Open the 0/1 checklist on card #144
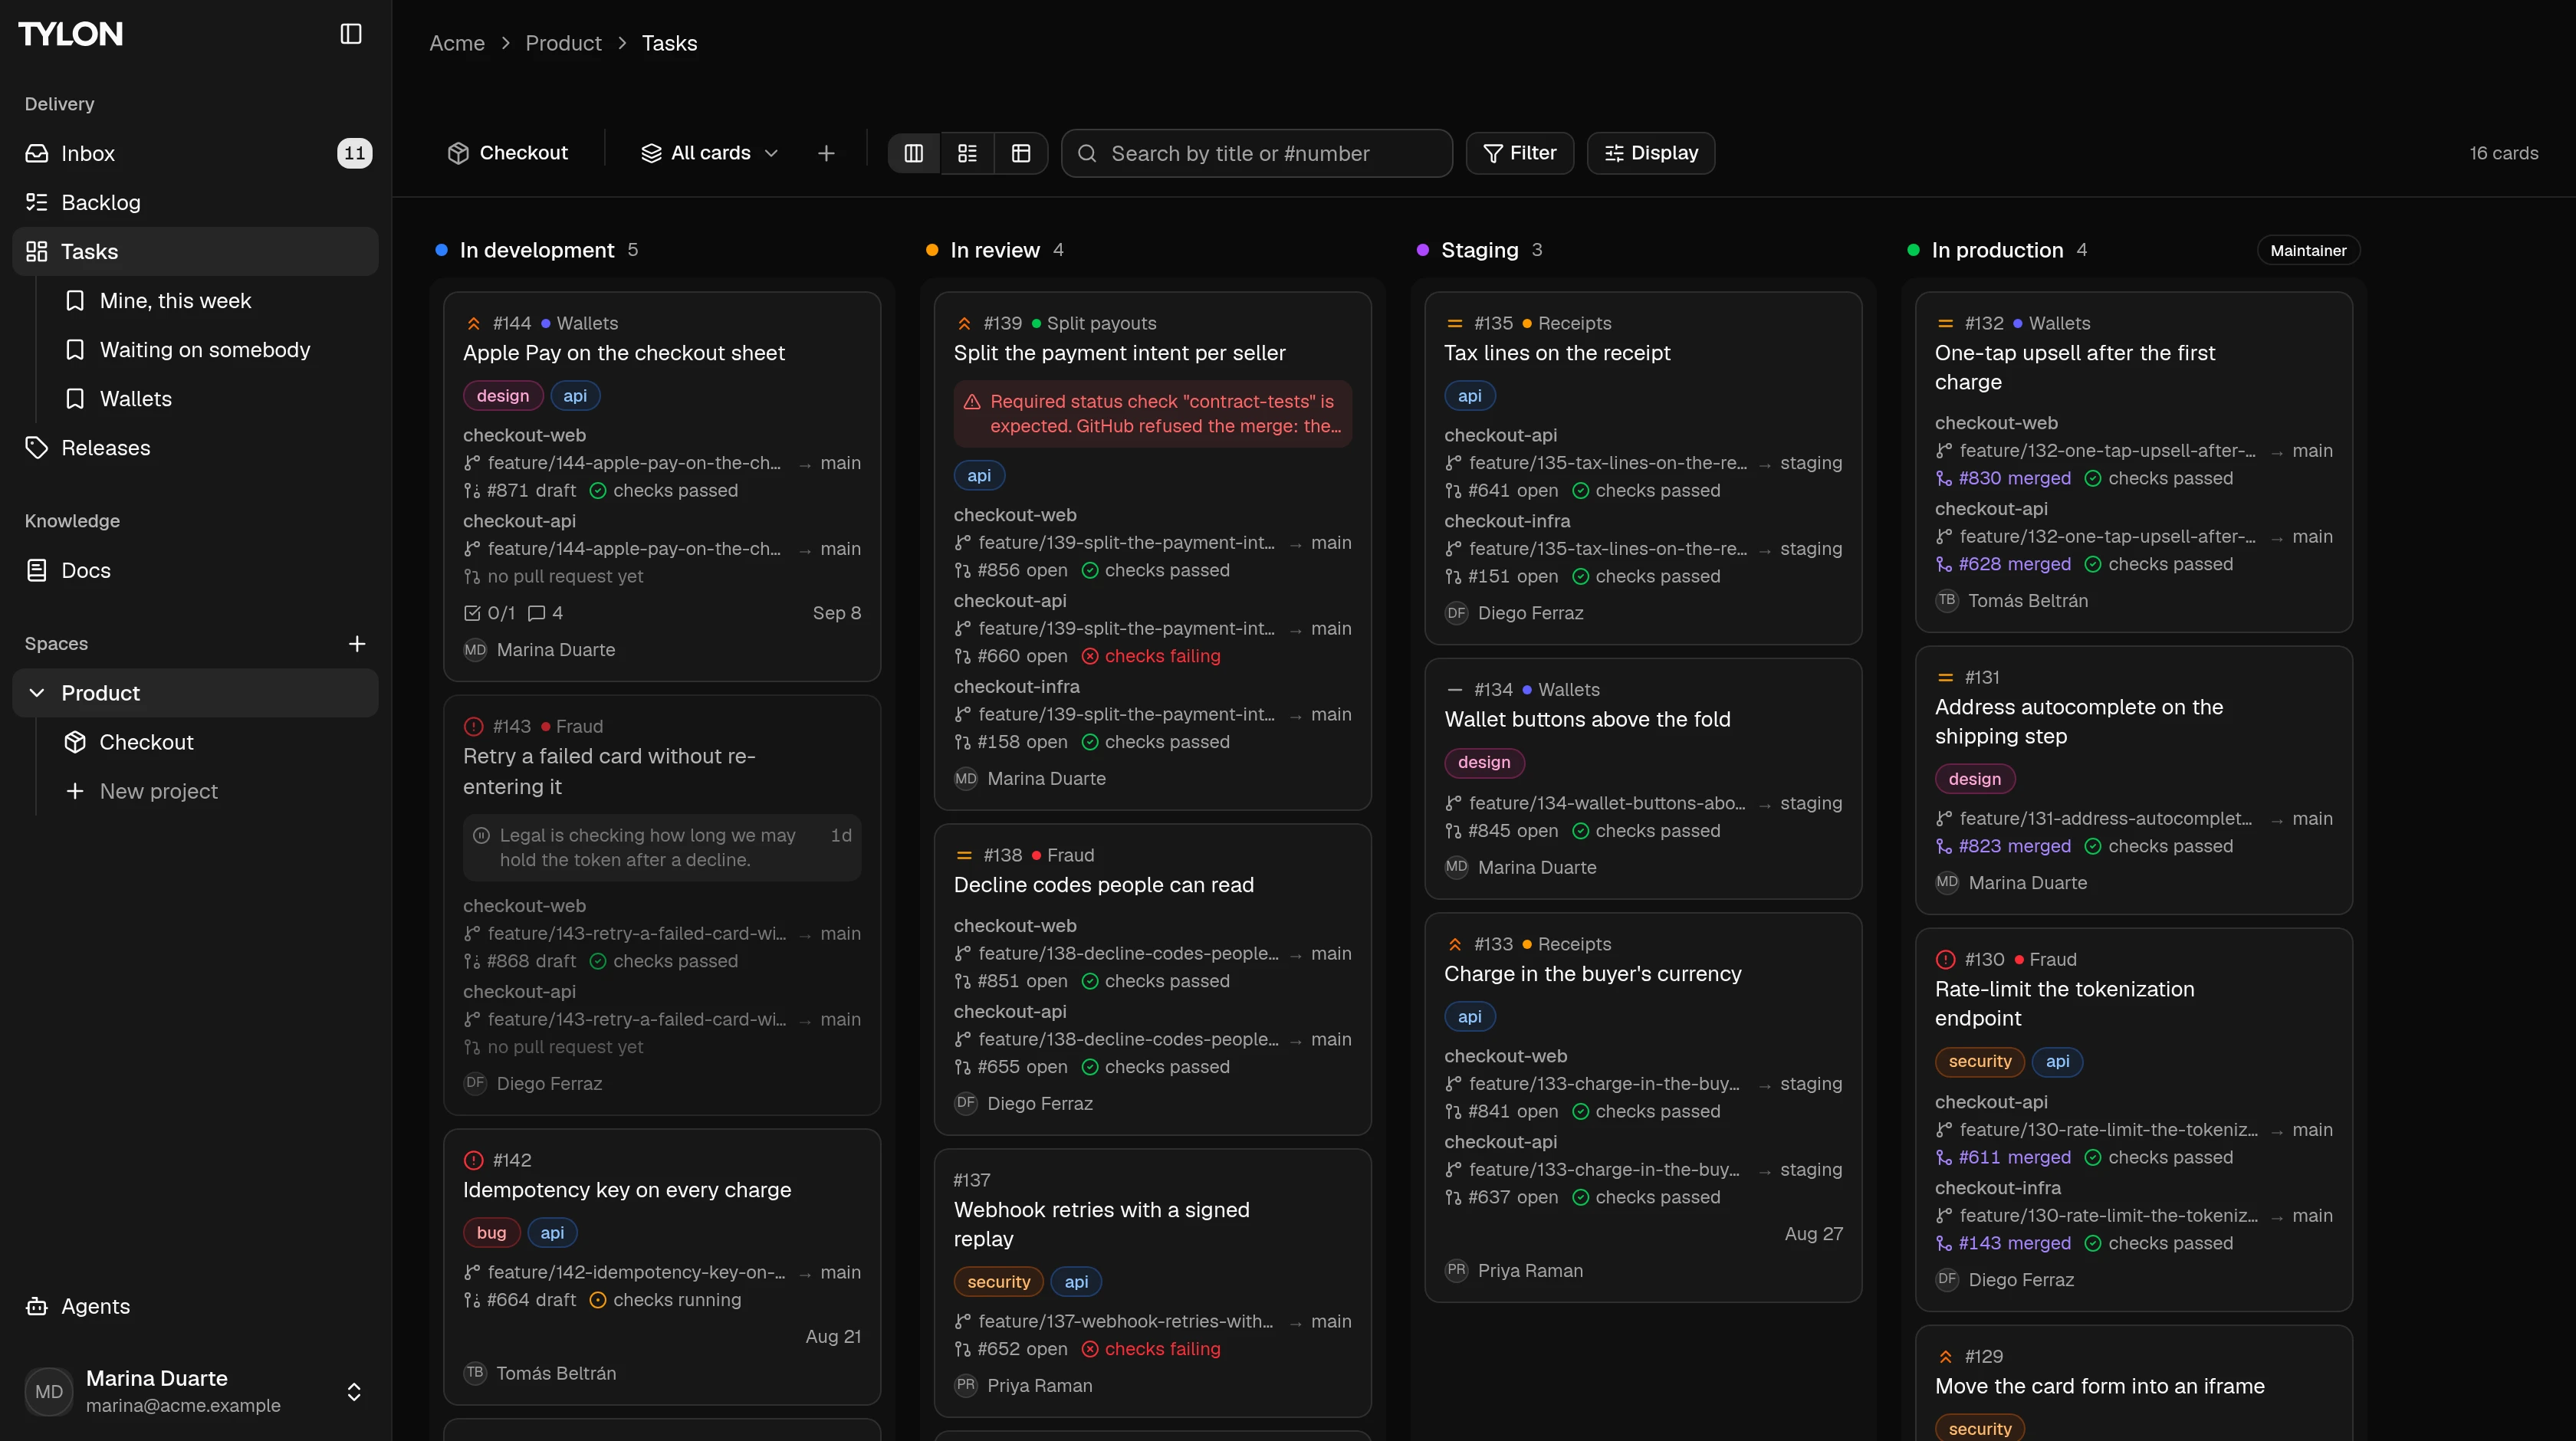2576x1441 pixels. coord(490,613)
